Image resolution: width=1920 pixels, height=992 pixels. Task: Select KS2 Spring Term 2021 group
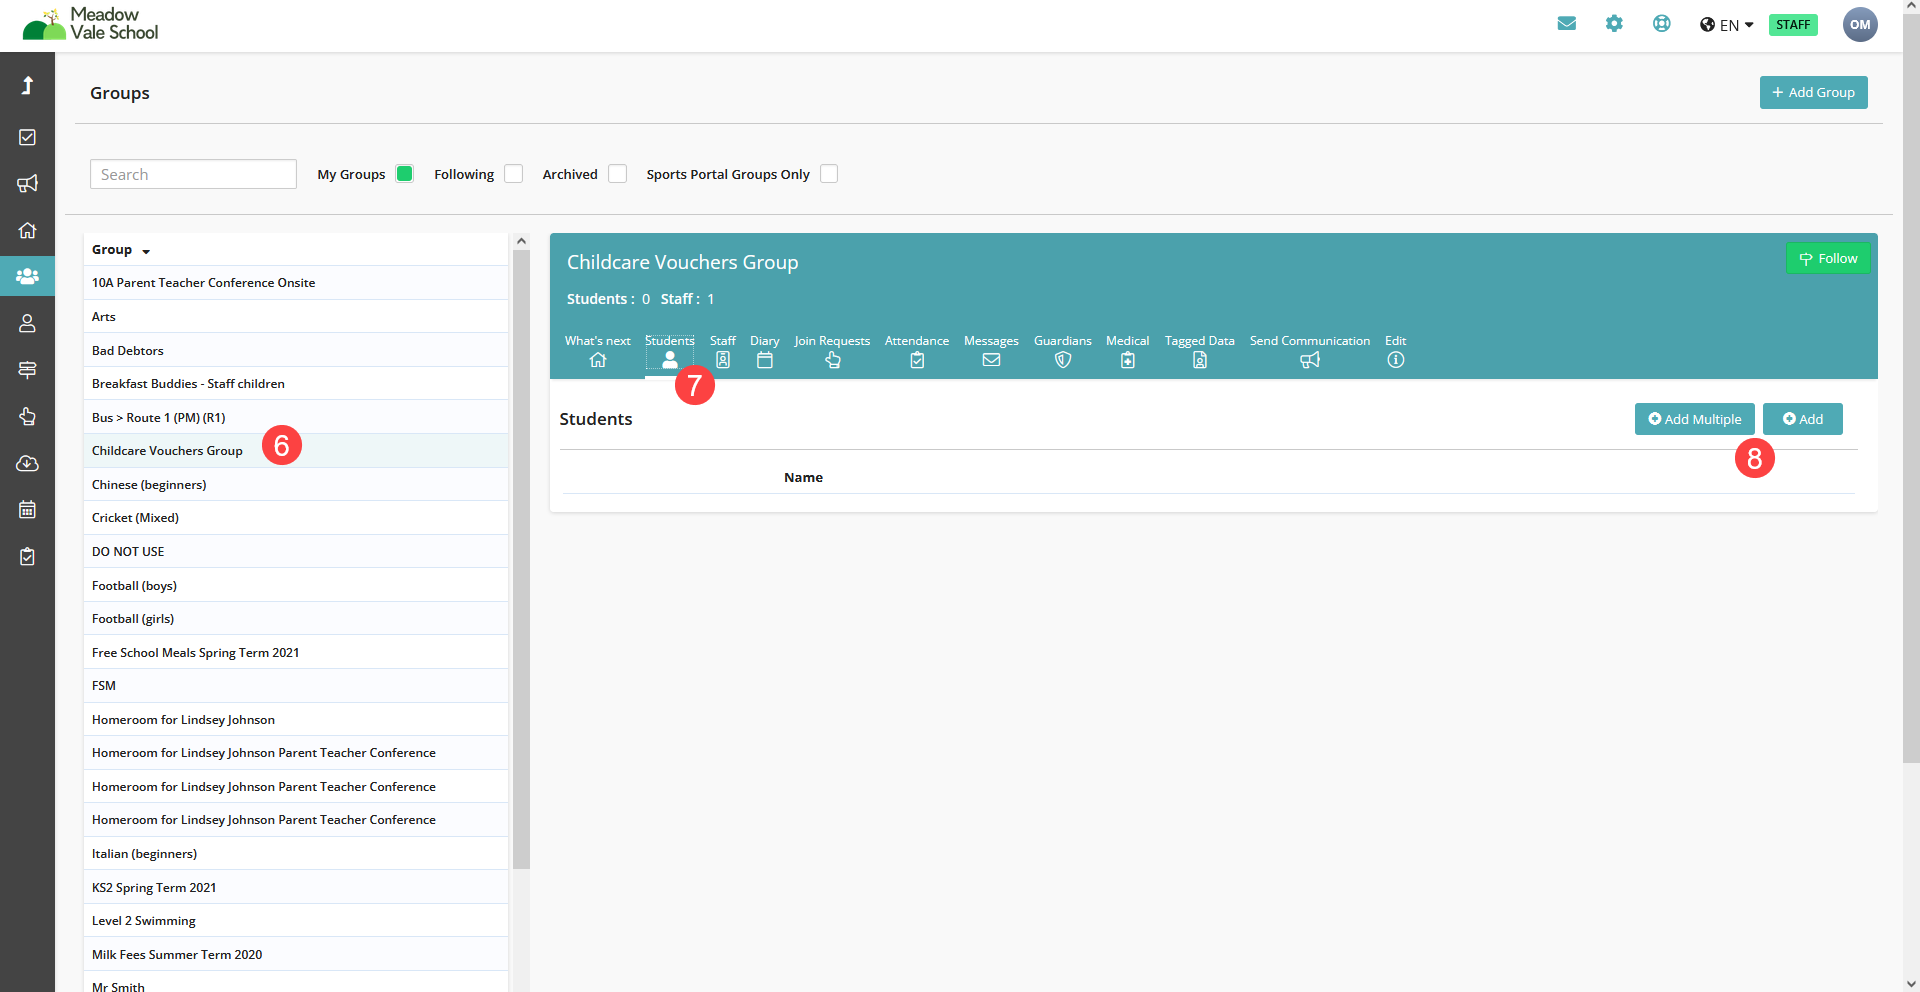pyautogui.click(x=296, y=888)
